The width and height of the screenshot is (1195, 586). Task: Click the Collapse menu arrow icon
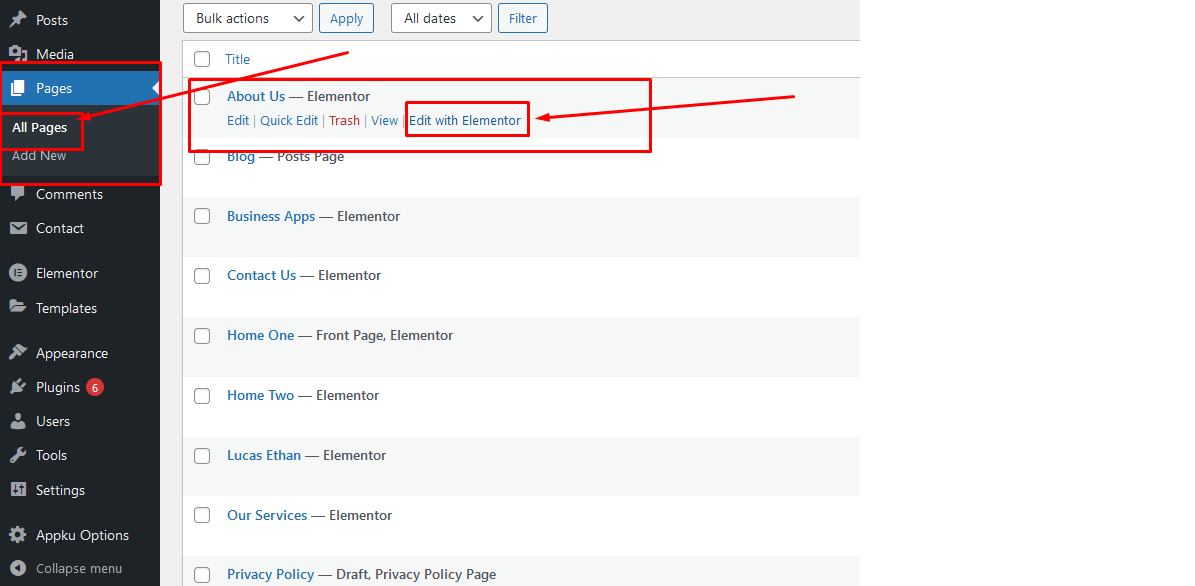(18, 568)
